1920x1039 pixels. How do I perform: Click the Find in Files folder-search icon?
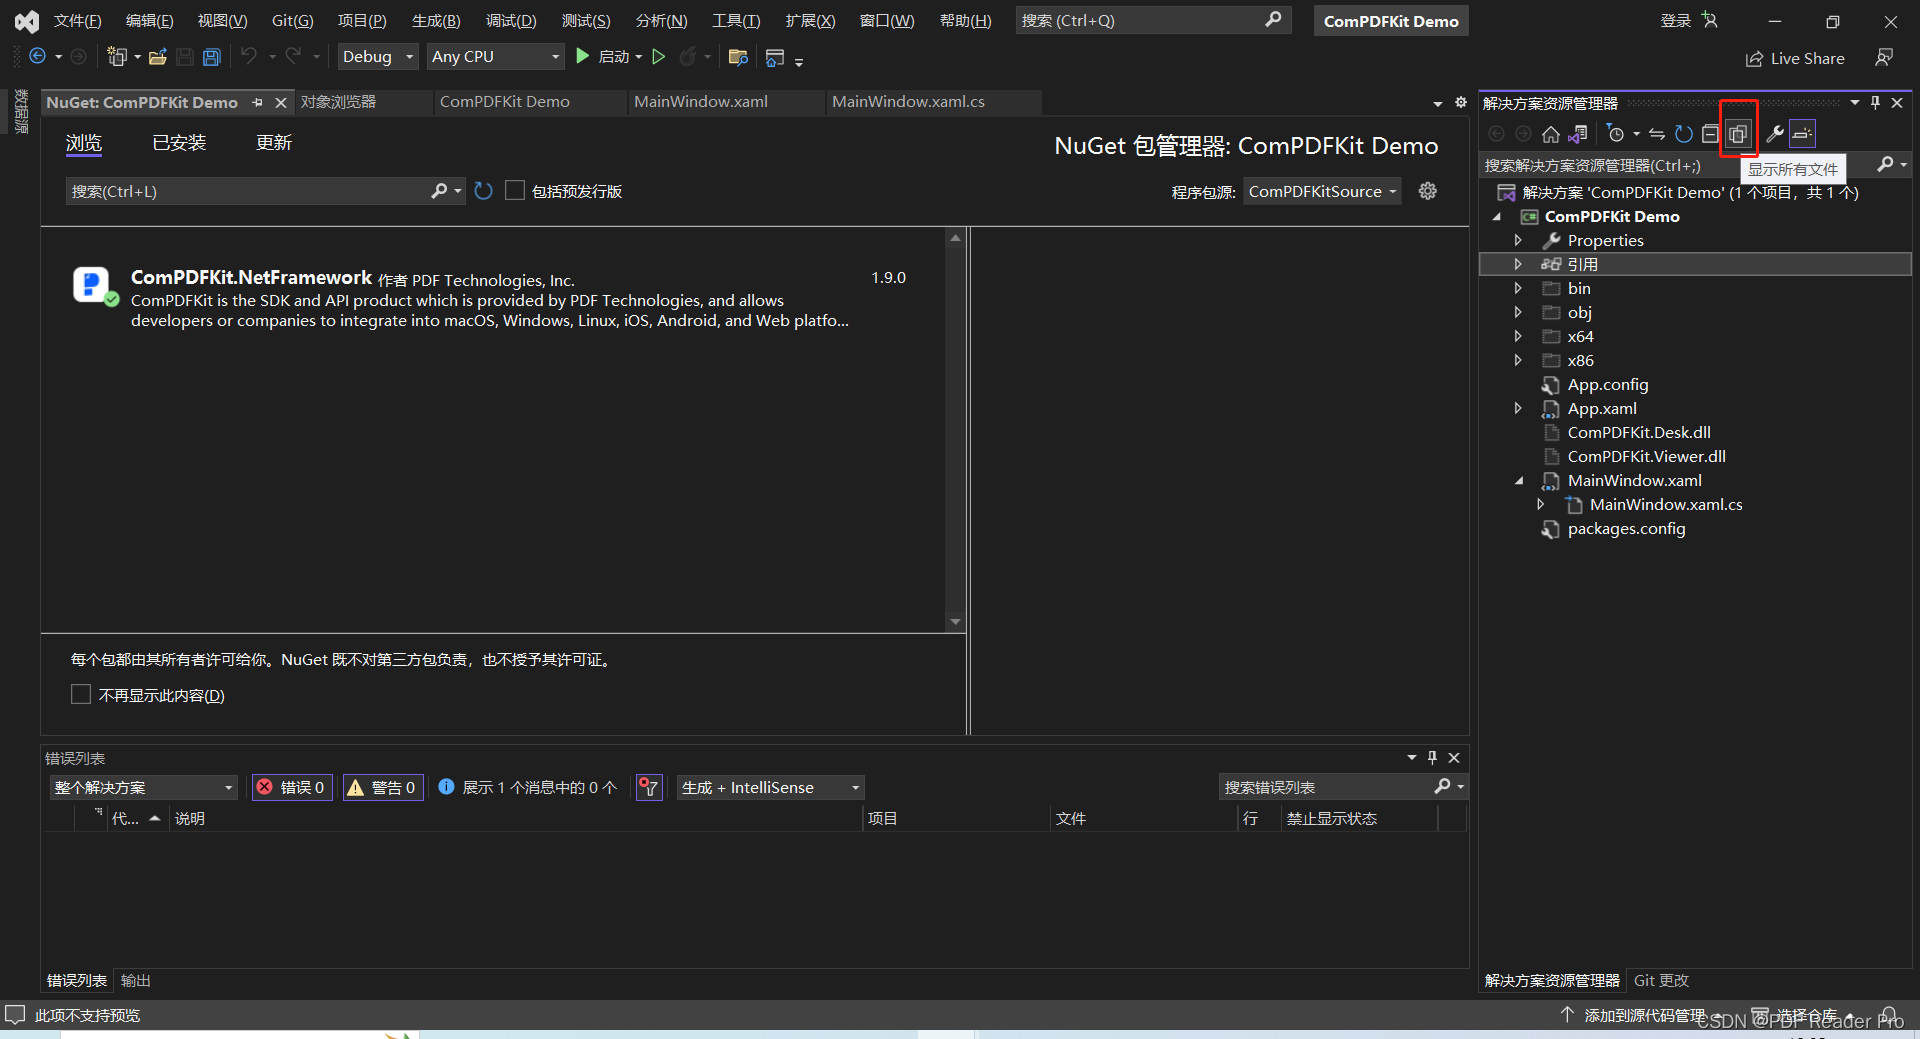click(738, 57)
